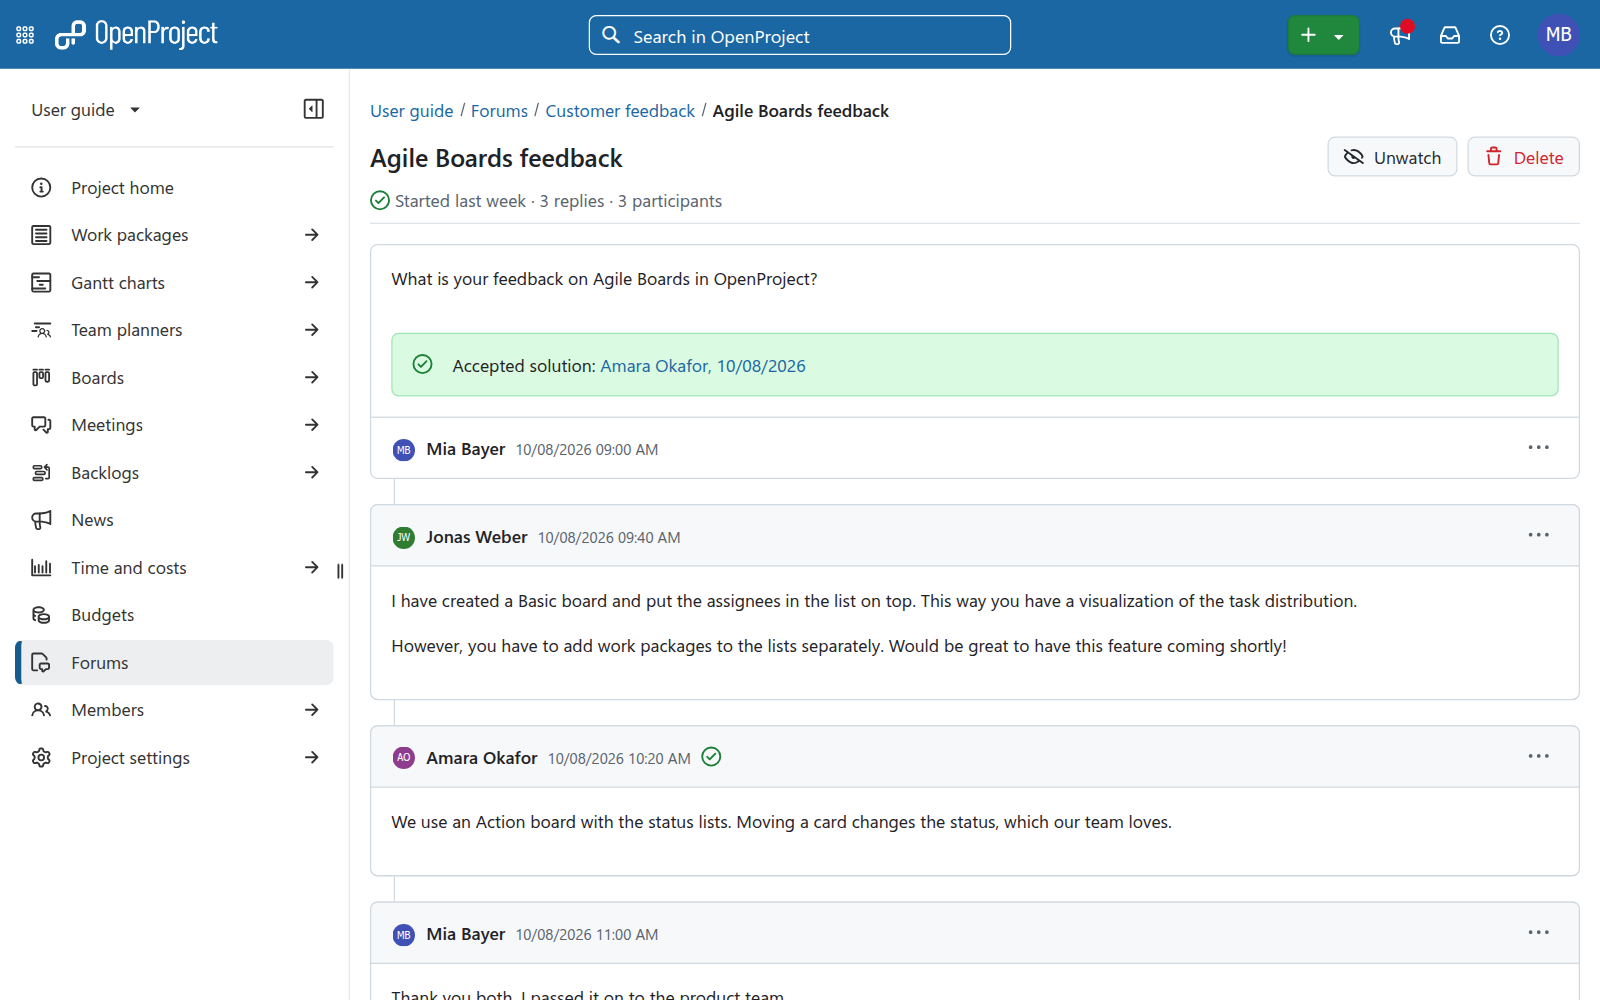
Task: Expand the Meetings submenu arrow
Action: [312, 425]
